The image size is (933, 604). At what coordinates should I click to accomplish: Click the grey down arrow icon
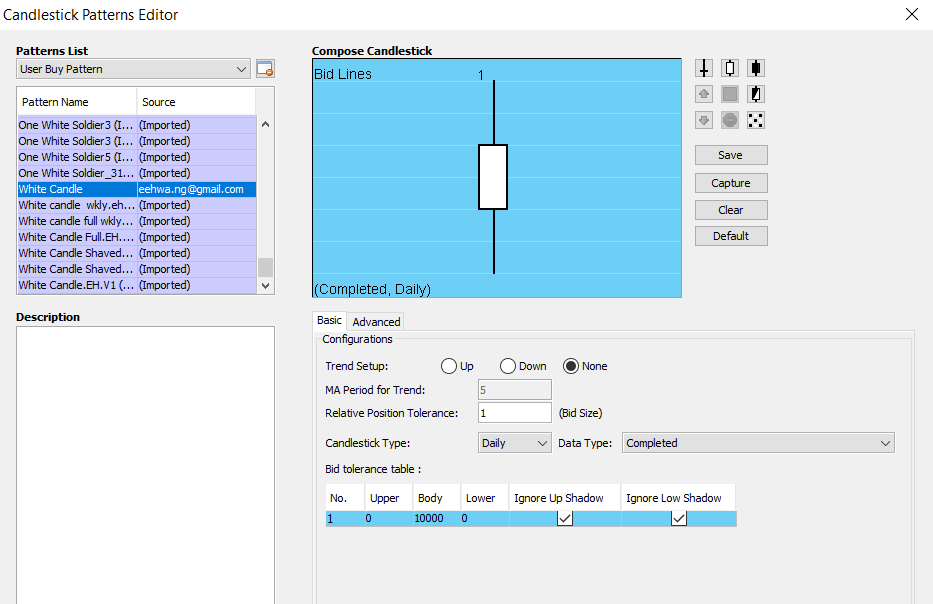pyautogui.click(x=704, y=120)
